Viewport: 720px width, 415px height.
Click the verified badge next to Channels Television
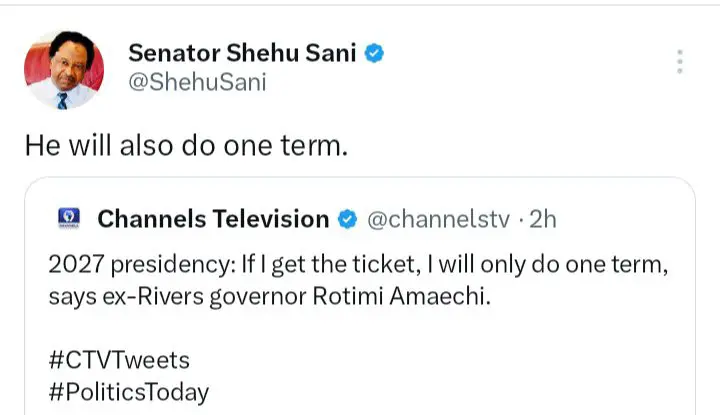[348, 219]
